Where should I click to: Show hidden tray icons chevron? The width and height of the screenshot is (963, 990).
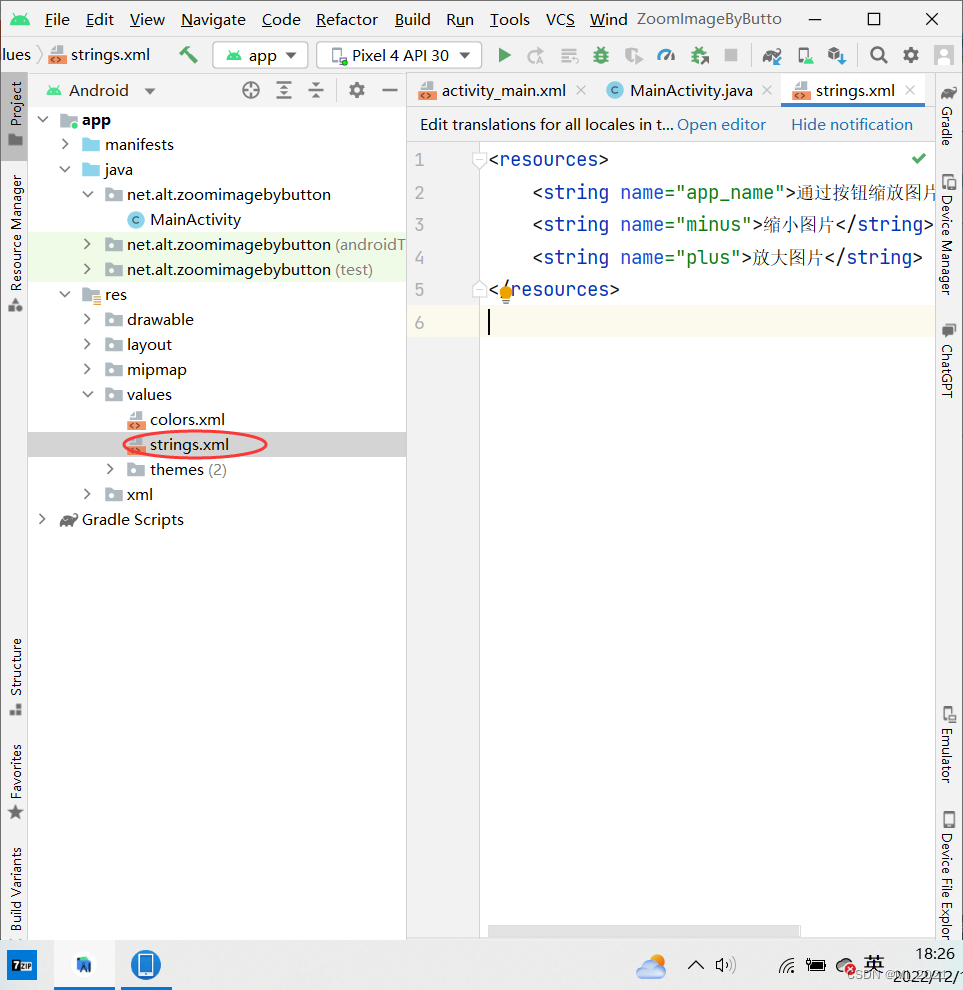point(695,965)
